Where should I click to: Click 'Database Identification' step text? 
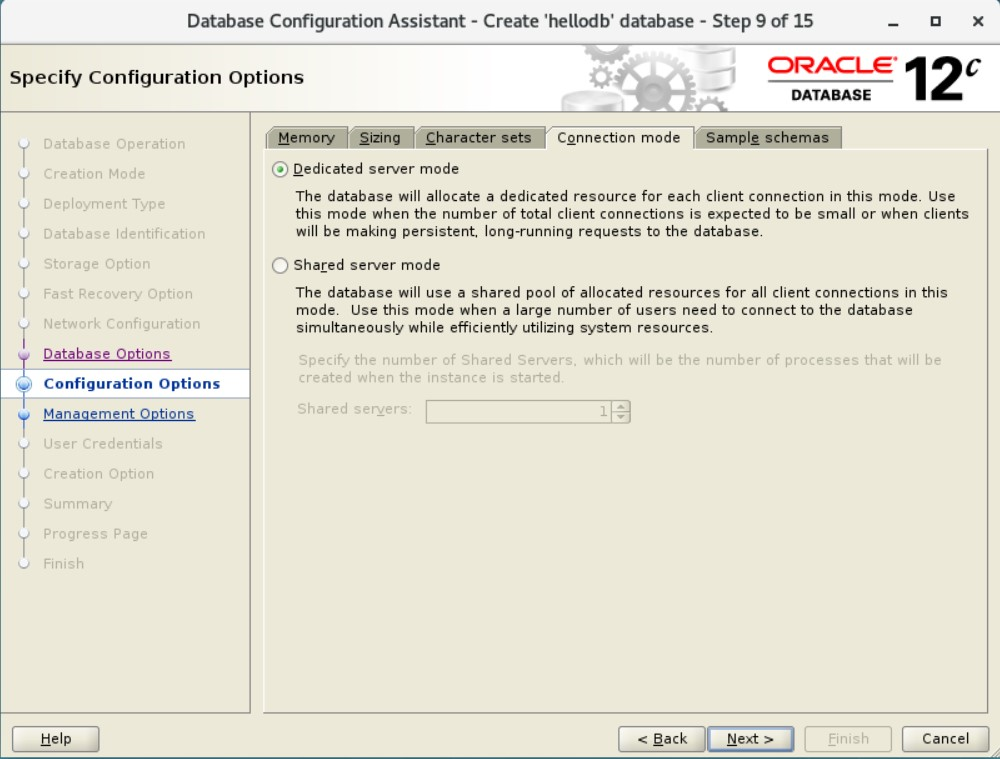tap(124, 234)
